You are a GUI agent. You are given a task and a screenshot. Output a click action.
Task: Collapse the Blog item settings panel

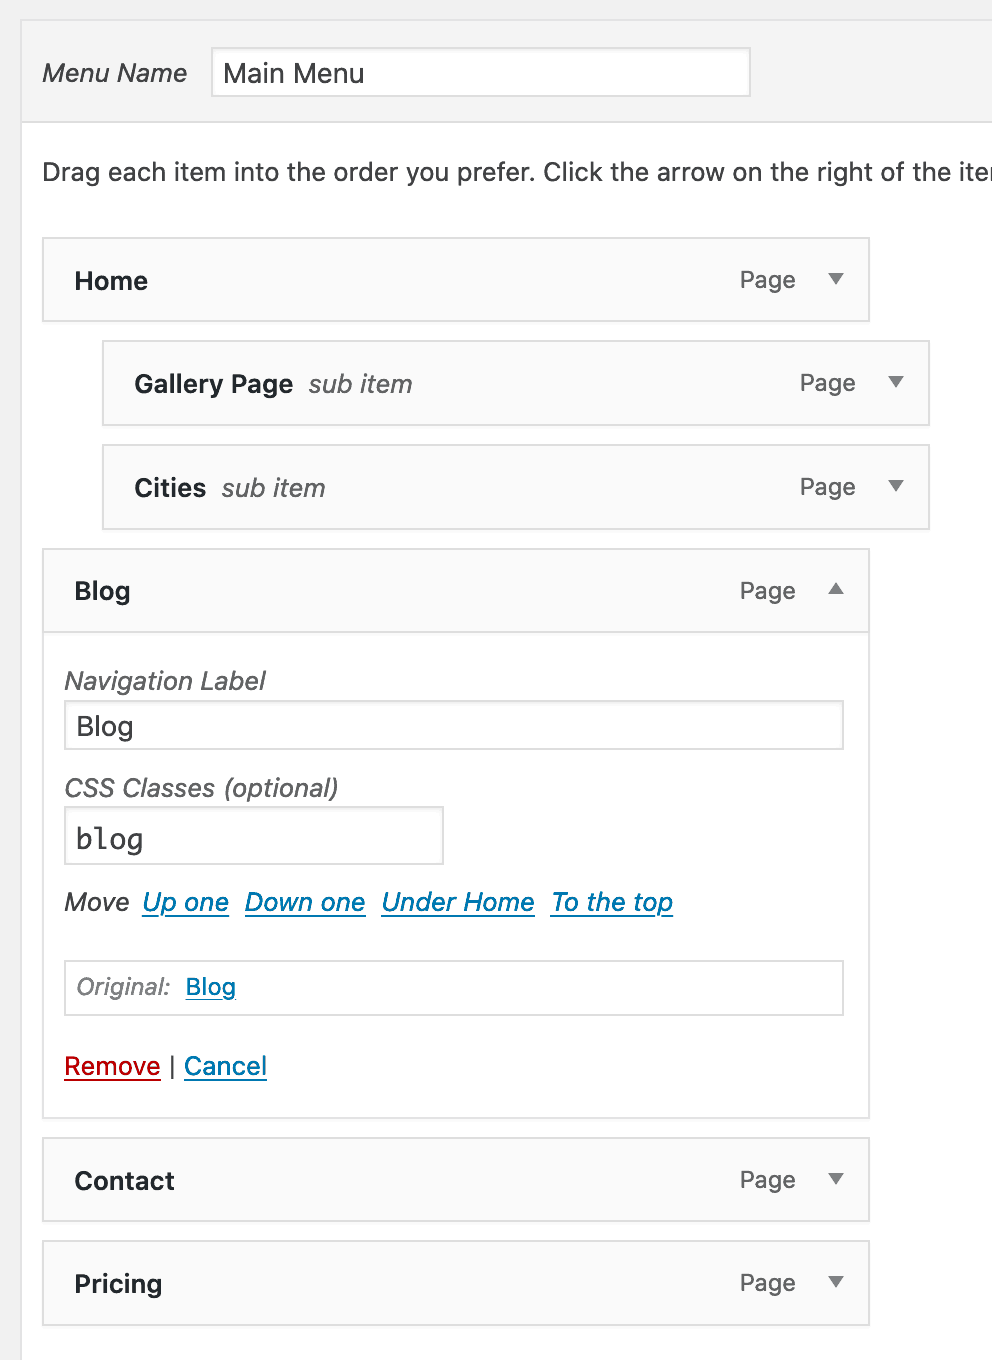click(x=835, y=590)
